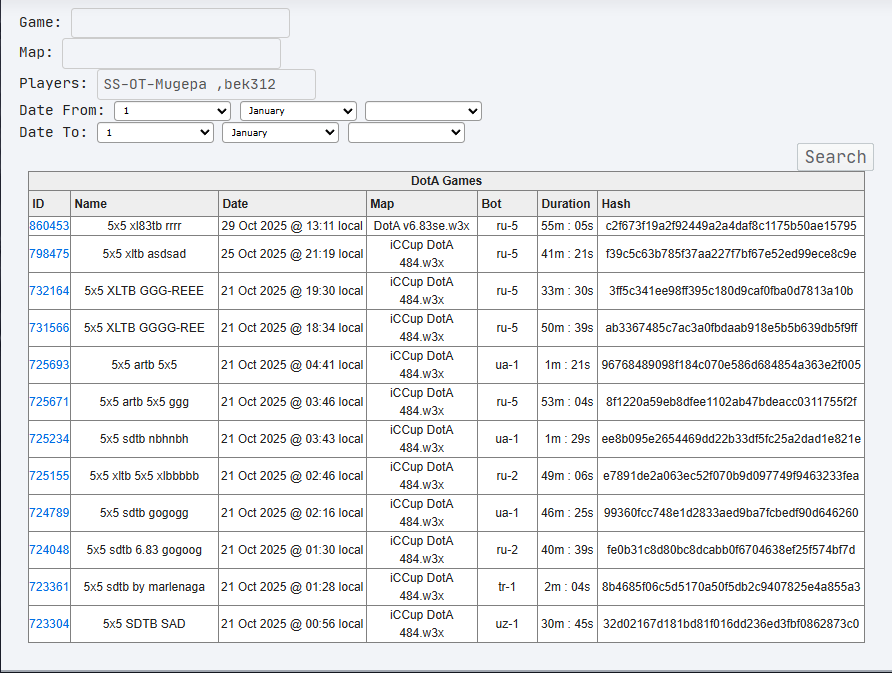Click duration '1m : 29s'
This screenshot has height=673, width=892.
(567, 439)
